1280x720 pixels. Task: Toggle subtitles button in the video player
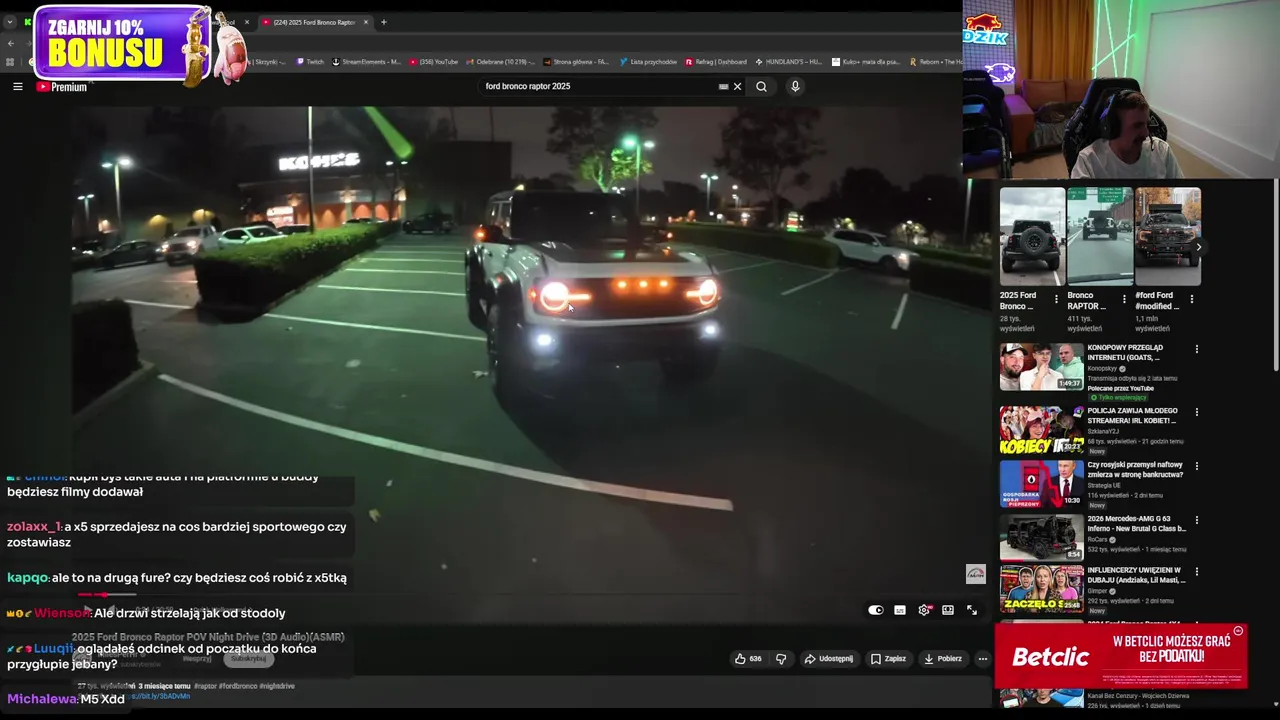click(900, 610)
